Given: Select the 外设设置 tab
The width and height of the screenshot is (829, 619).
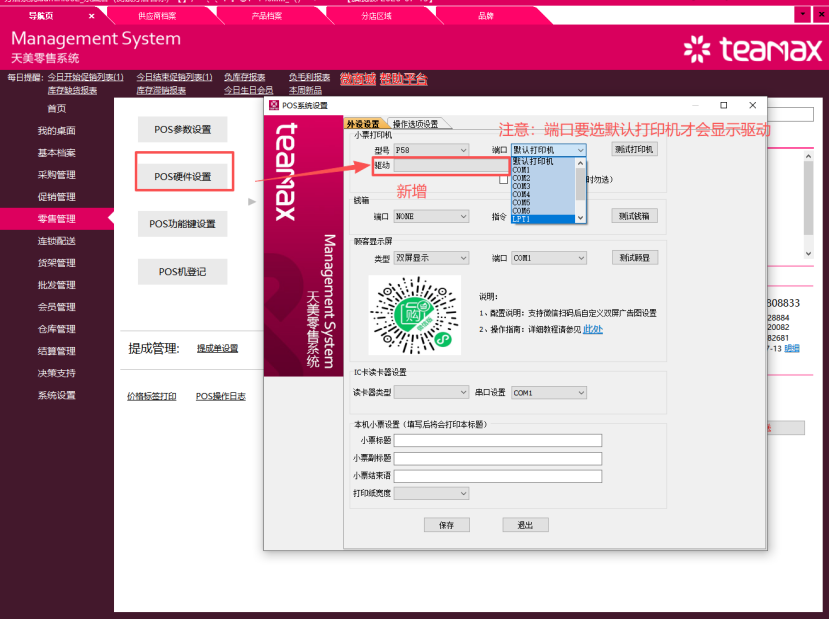Looking at the screenshot, I should (x=364, y=124).
